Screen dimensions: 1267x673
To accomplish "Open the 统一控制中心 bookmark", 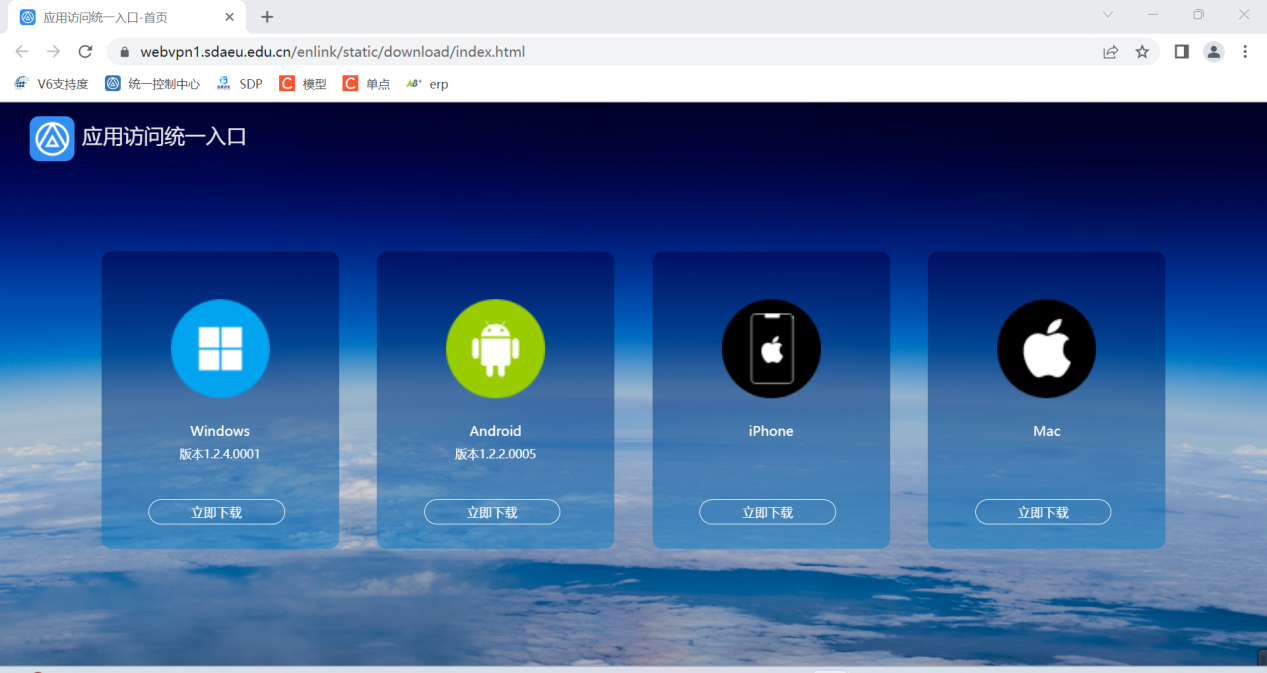I will click(153, 84).
